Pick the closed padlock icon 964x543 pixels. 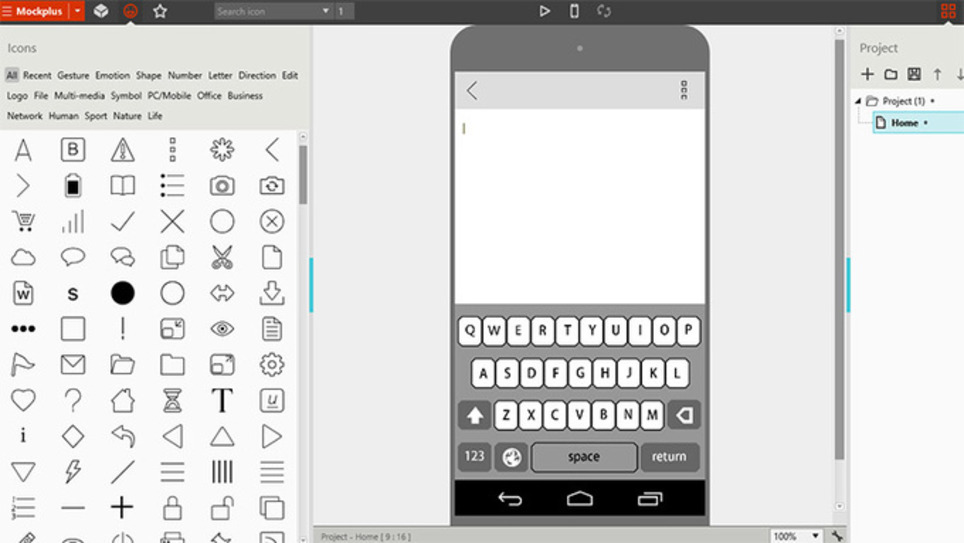172,508
